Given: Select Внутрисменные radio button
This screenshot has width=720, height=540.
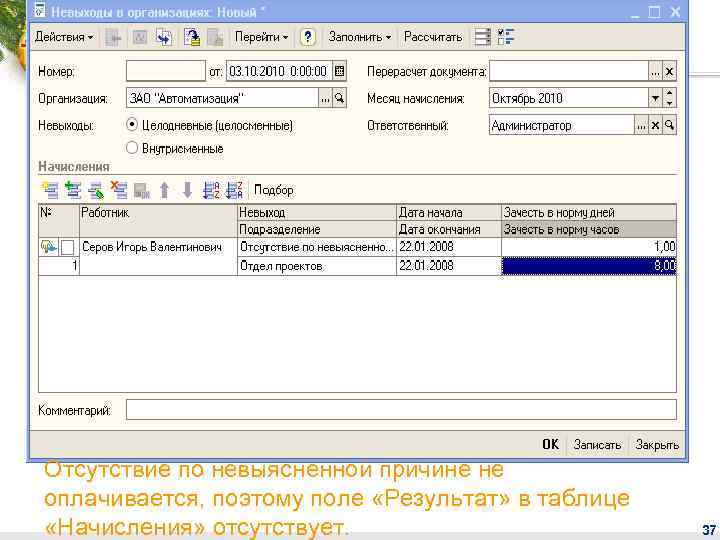Looking at the screenshot, I should pyautogui.click(x=132, y=148).
